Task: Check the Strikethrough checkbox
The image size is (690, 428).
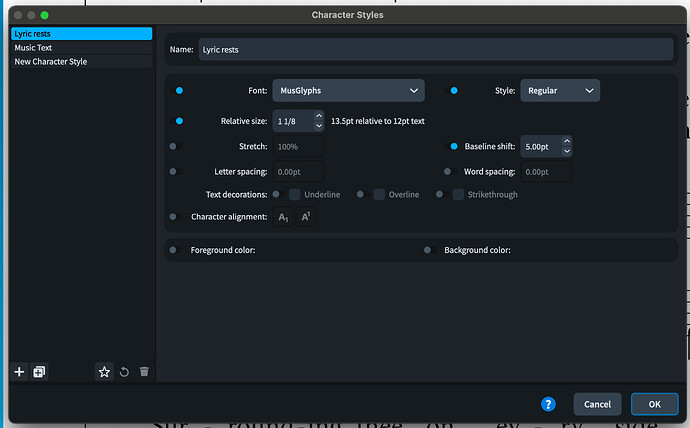Action: coord(458,194)
